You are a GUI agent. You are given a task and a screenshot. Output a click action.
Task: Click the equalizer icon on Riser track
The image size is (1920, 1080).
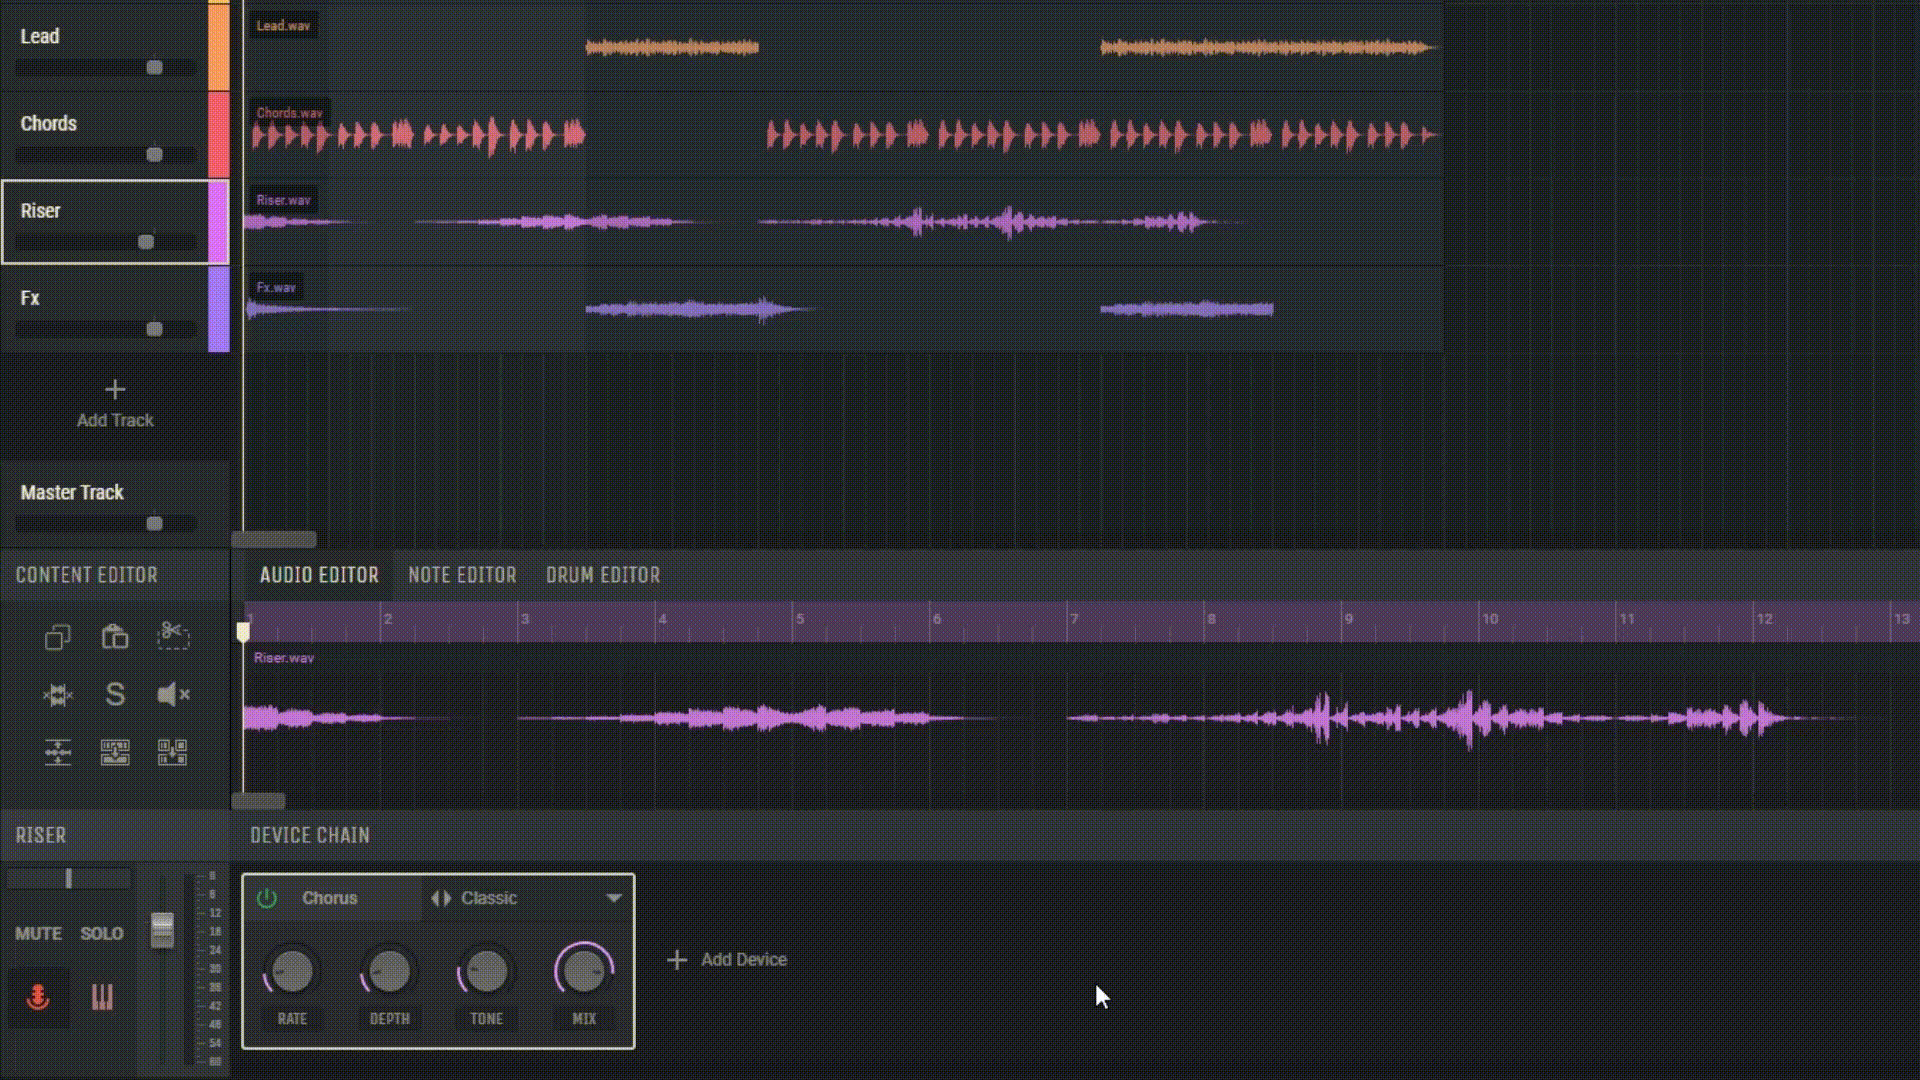[x=102, y=997]
